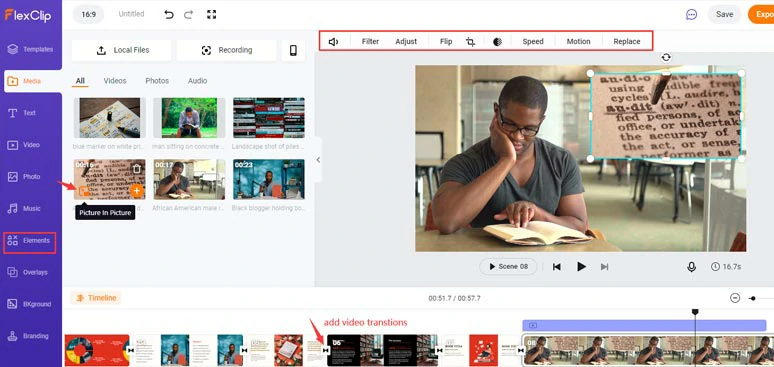Open the Elements sidebar panel
Image resolution: width=774 pixels, height=367 pixels.
coord(30,241)
